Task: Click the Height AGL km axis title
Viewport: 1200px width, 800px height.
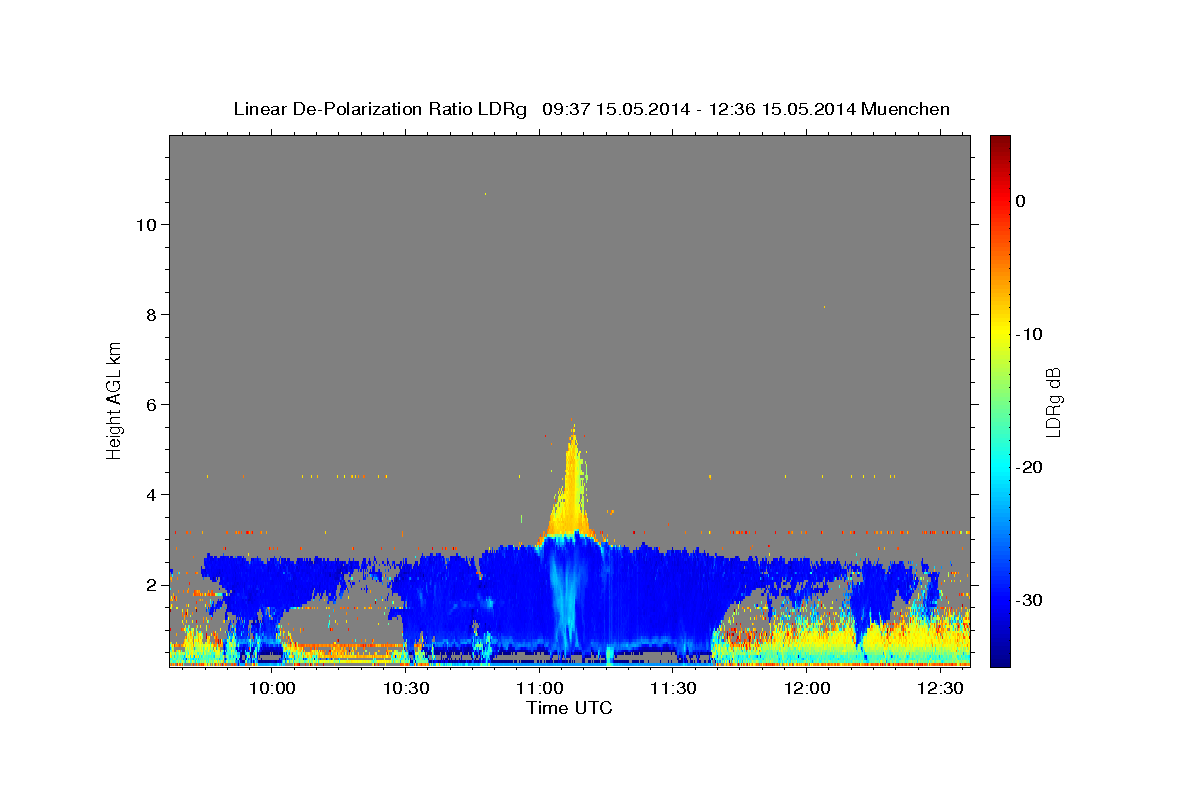Action: tap(114, 399)
